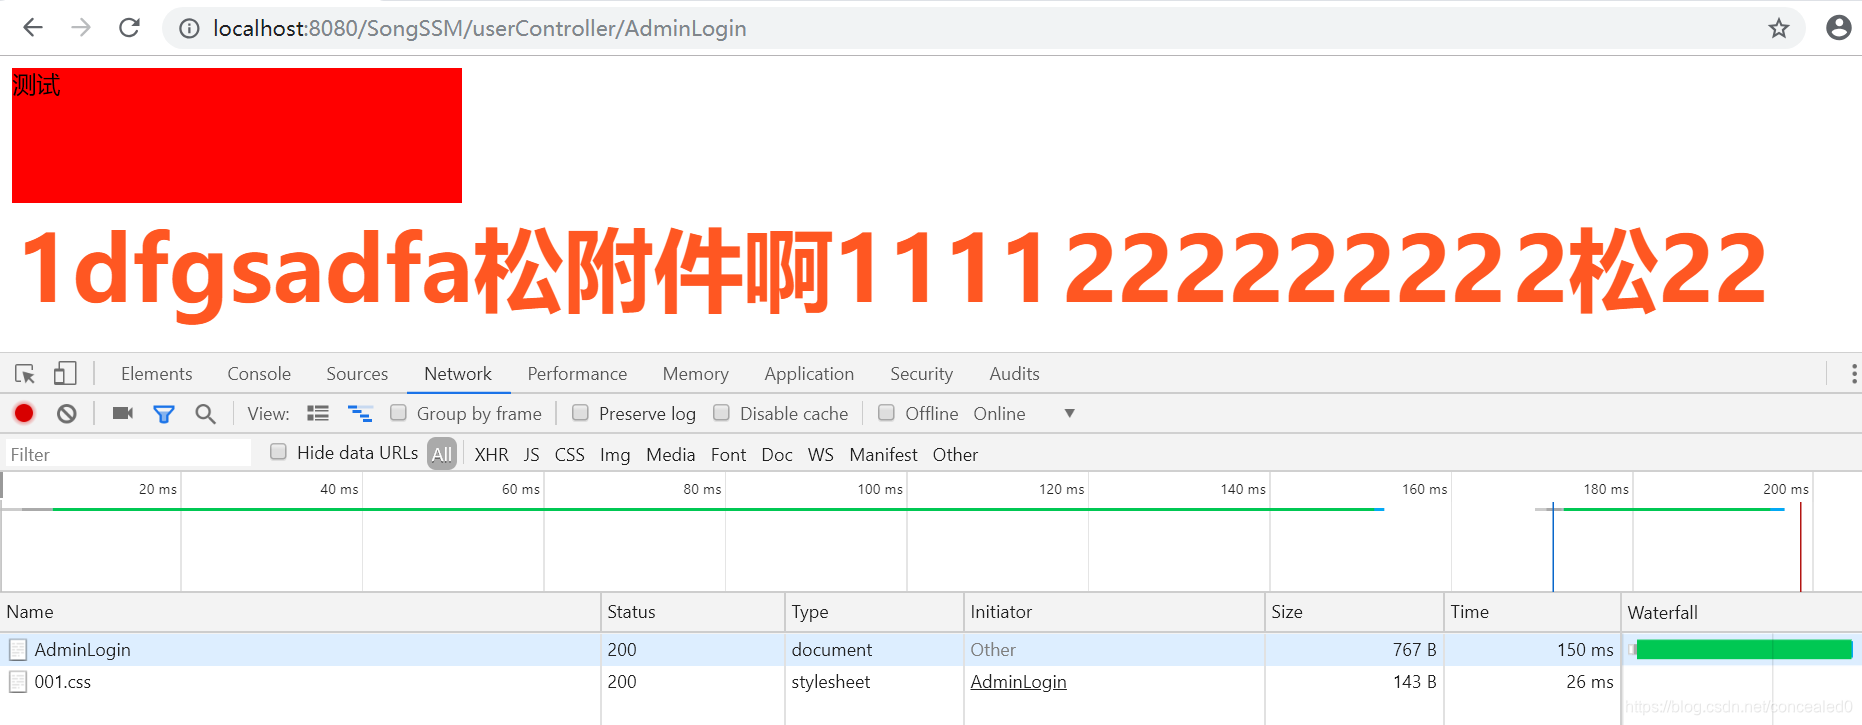The height and width of the screenshot is (725, 1862).
Task: Filter requests by Media
Action: pos(670,455)
